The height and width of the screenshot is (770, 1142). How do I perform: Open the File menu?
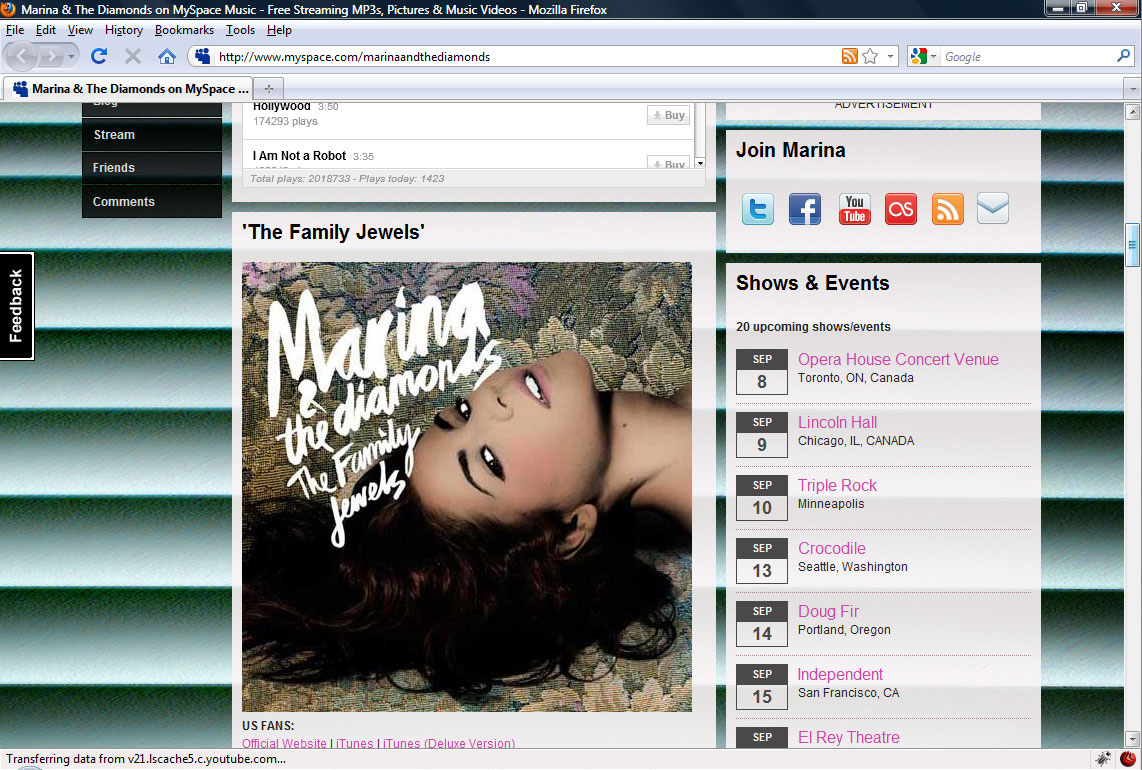(x=15, y=30)
